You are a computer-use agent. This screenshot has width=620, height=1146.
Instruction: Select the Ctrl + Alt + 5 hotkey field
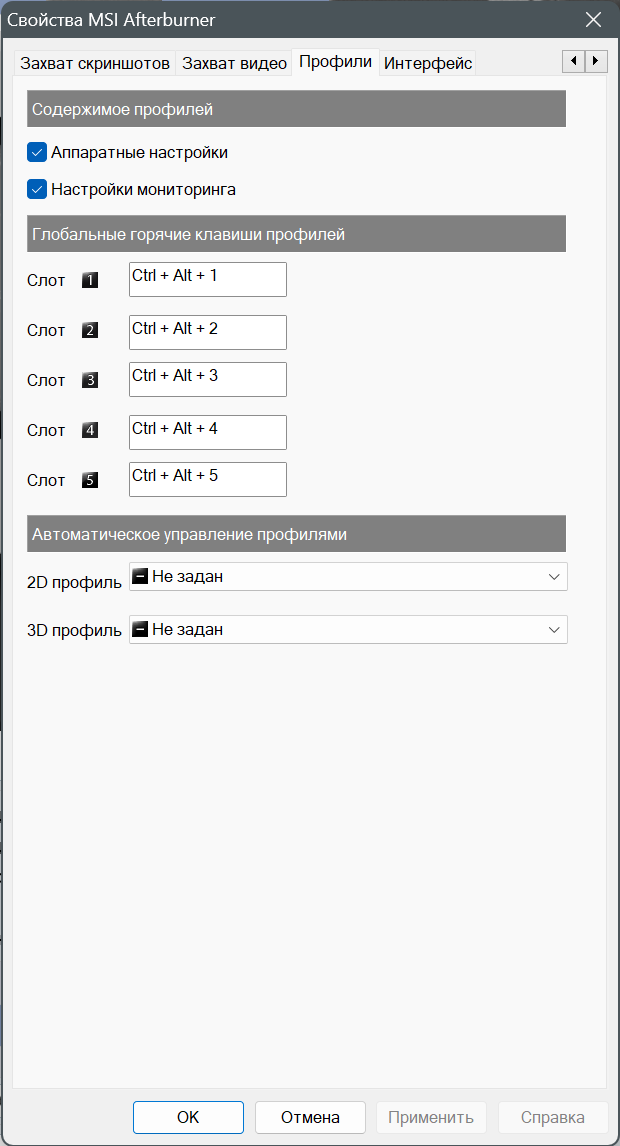point(208,480)
